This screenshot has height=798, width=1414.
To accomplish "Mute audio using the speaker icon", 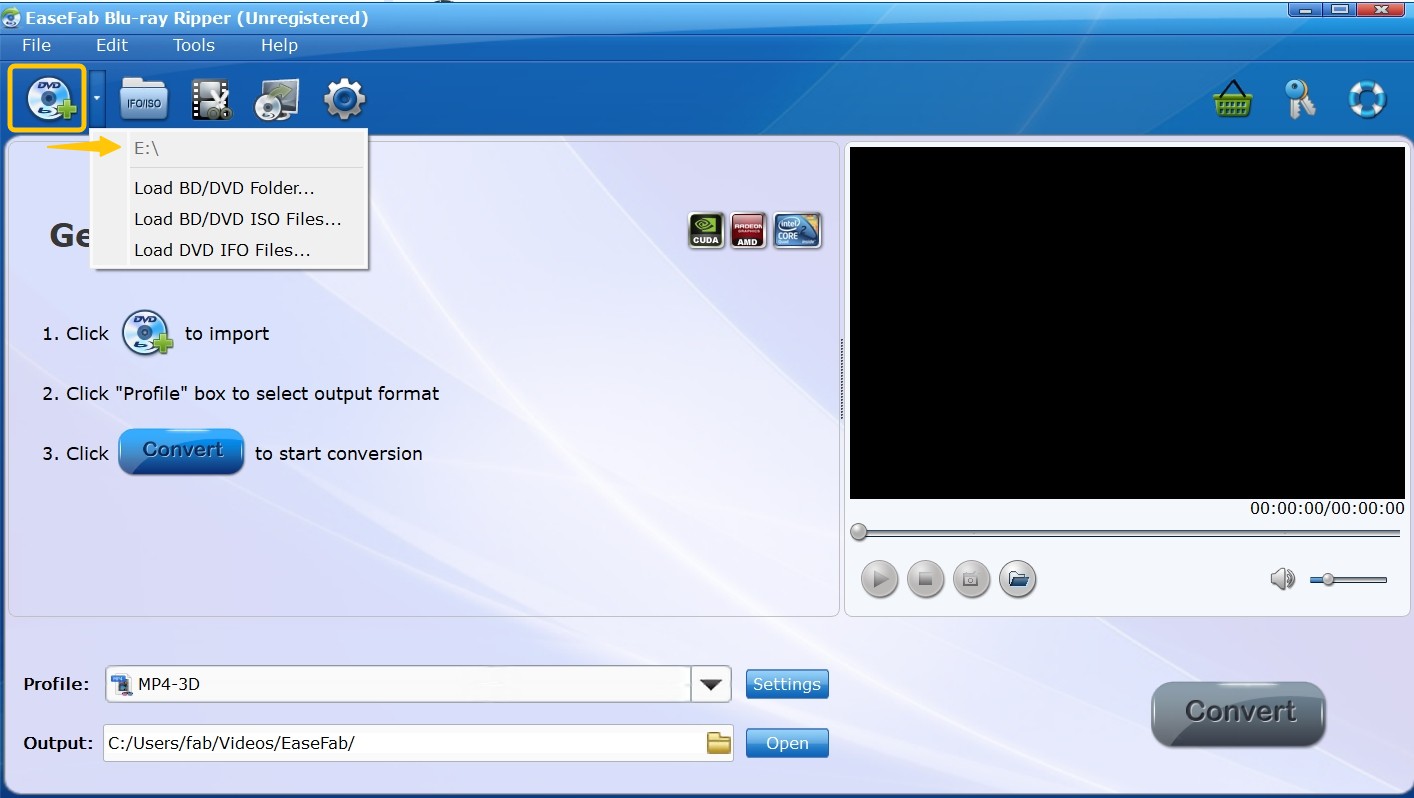I will (1283, 578).
